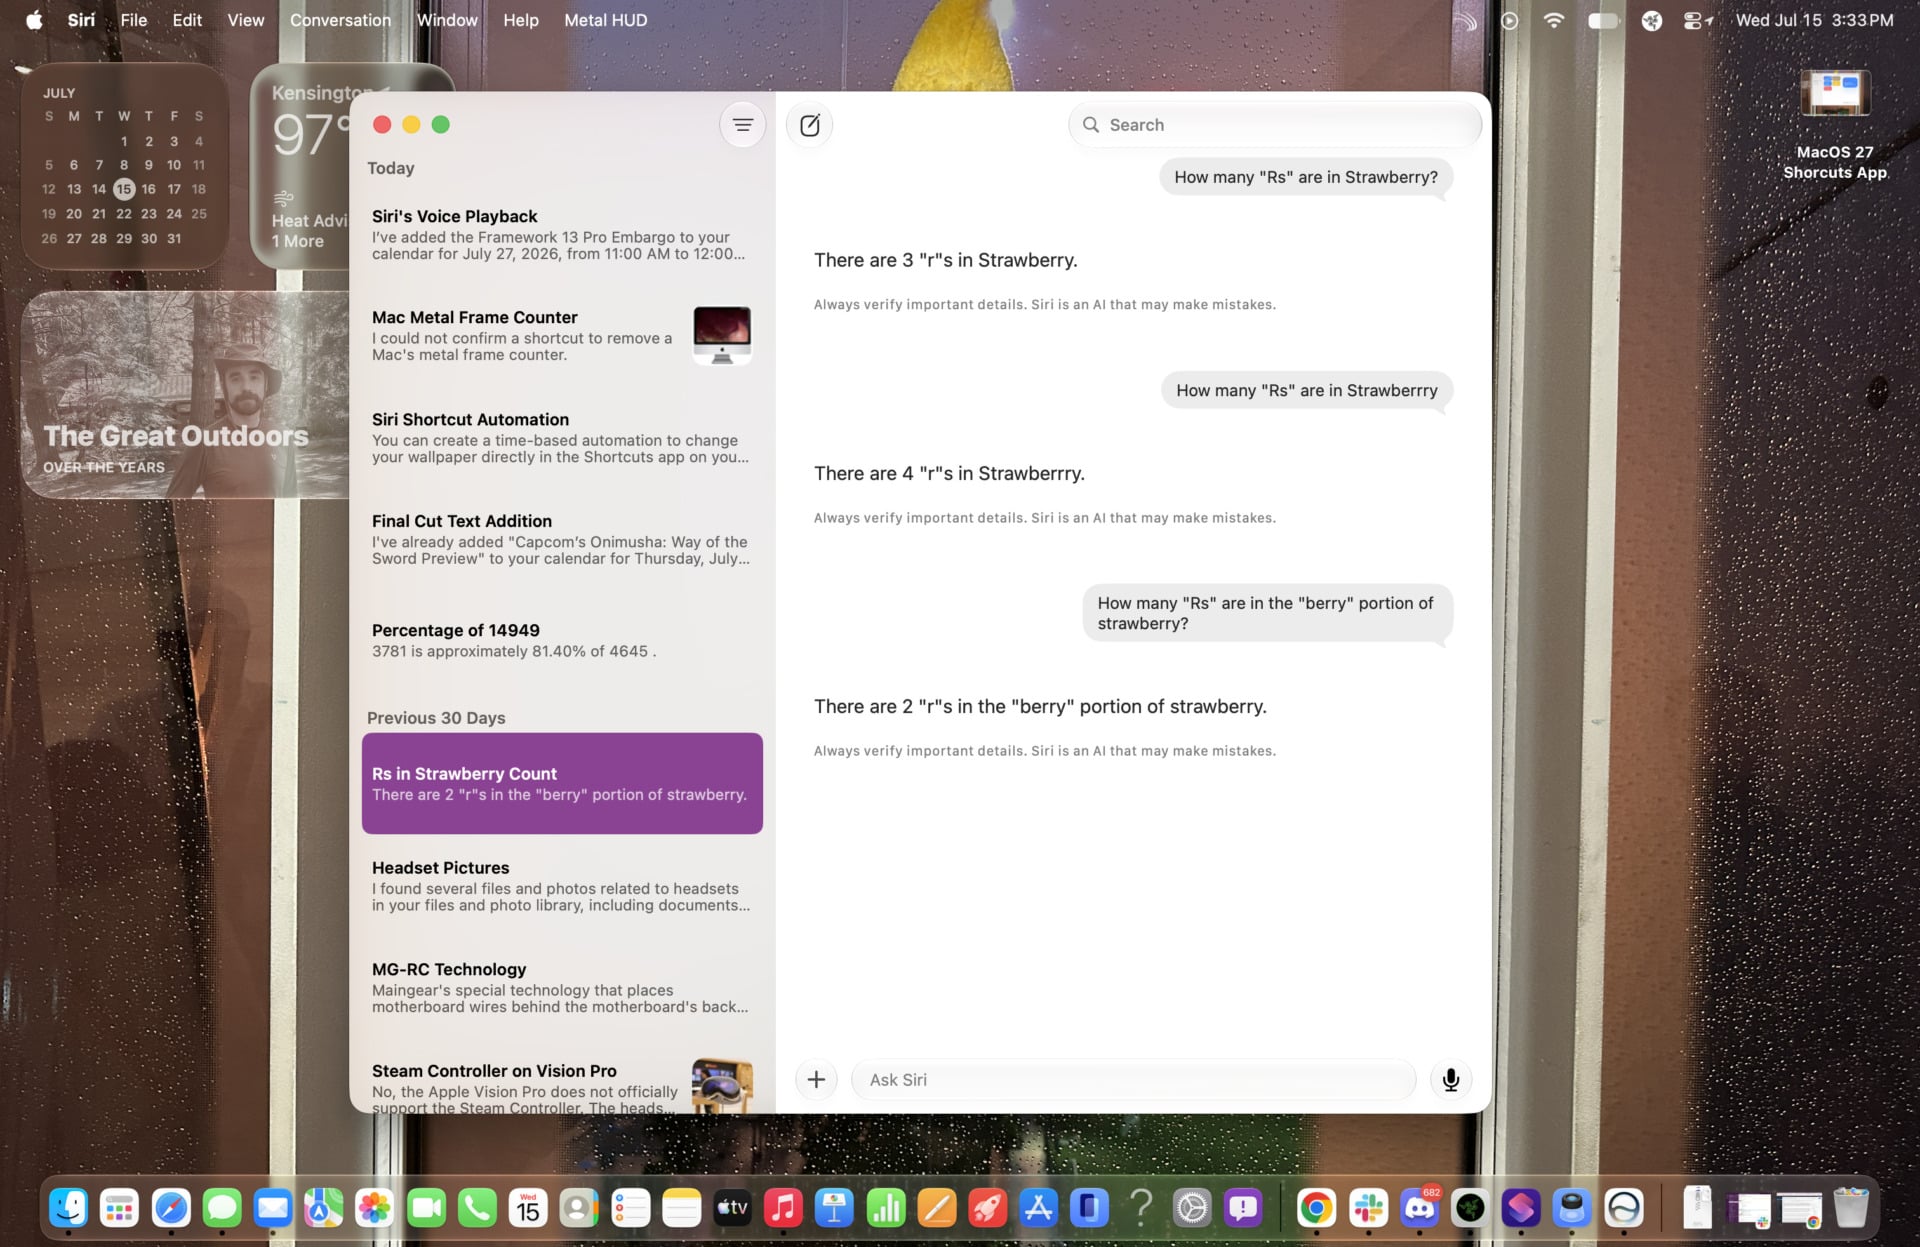The image size is (1920, 1247).
Task: Open the Conversation menu
Action: [x=340, y=20]
